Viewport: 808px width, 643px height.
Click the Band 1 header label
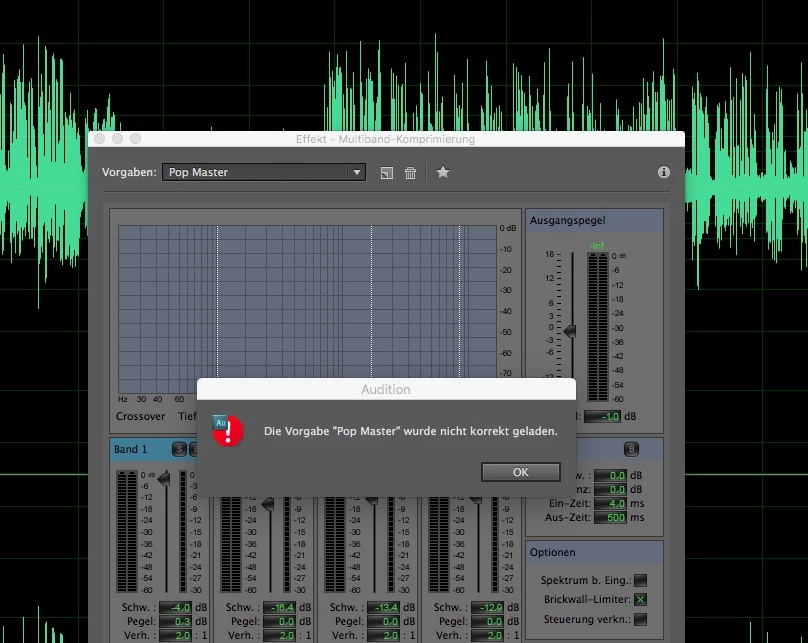click(130, 449)
